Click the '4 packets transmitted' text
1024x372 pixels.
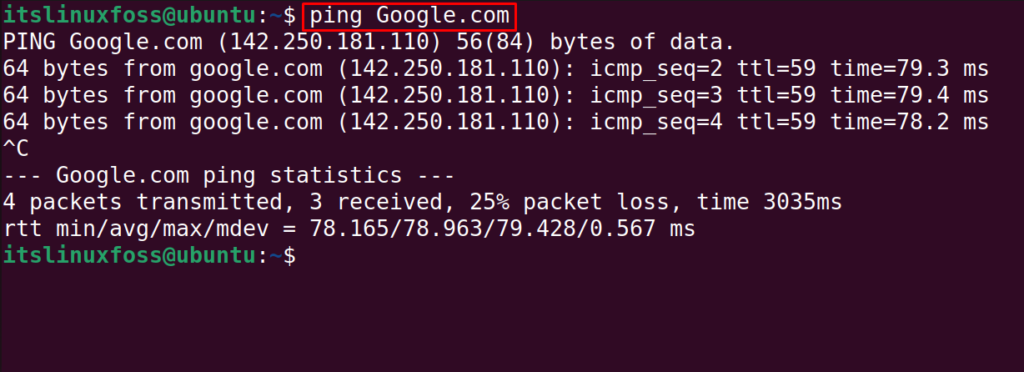coord(144,203)
